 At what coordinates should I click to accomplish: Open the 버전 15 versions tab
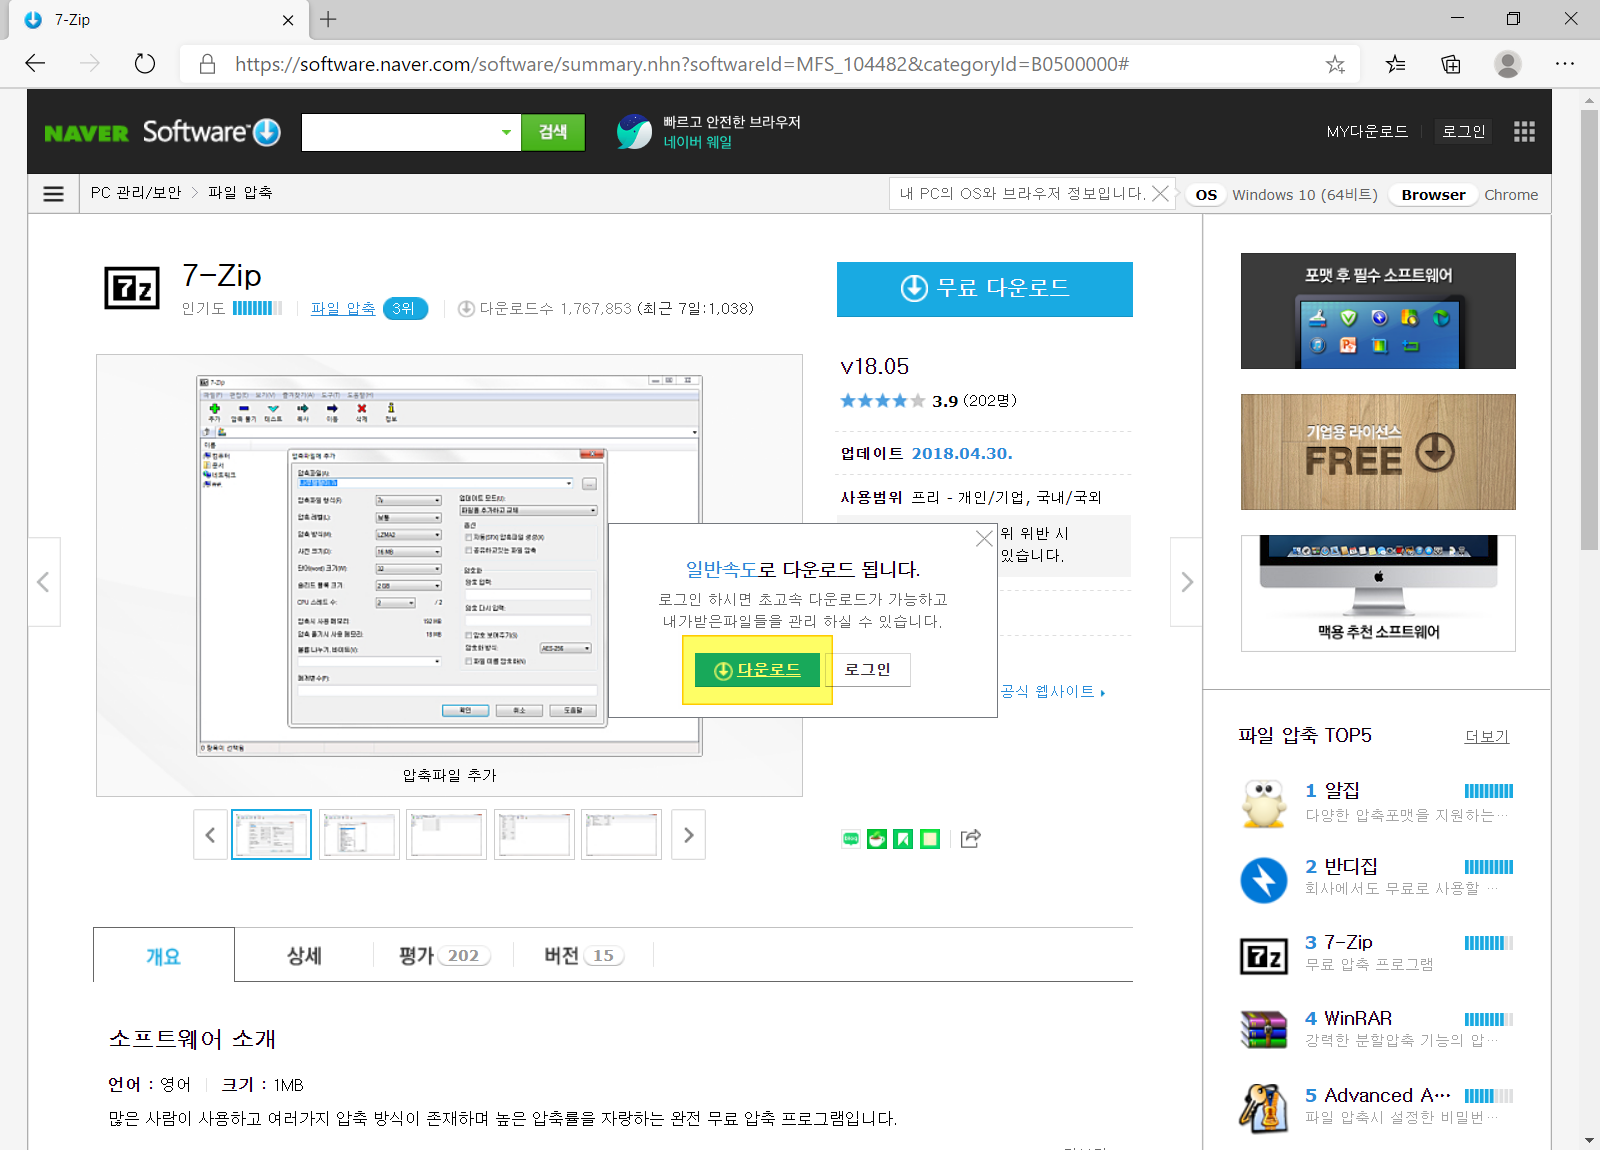(584, 956)
